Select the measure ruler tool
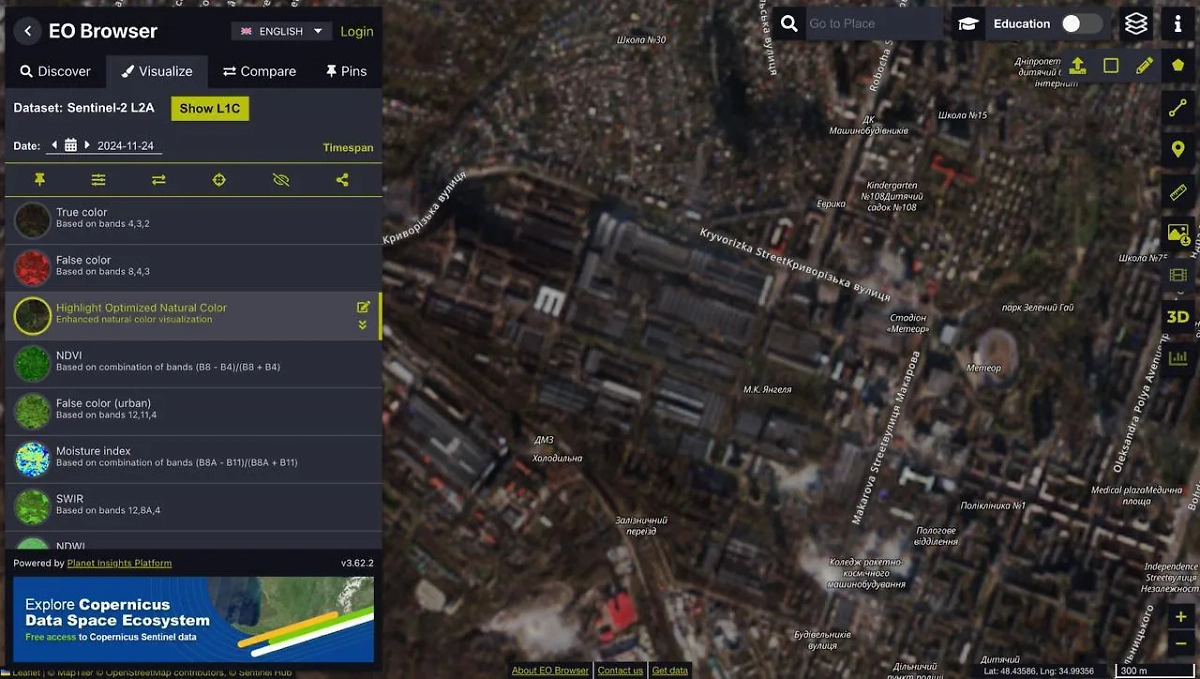 pyautogui.click(x=1178, y=192)
